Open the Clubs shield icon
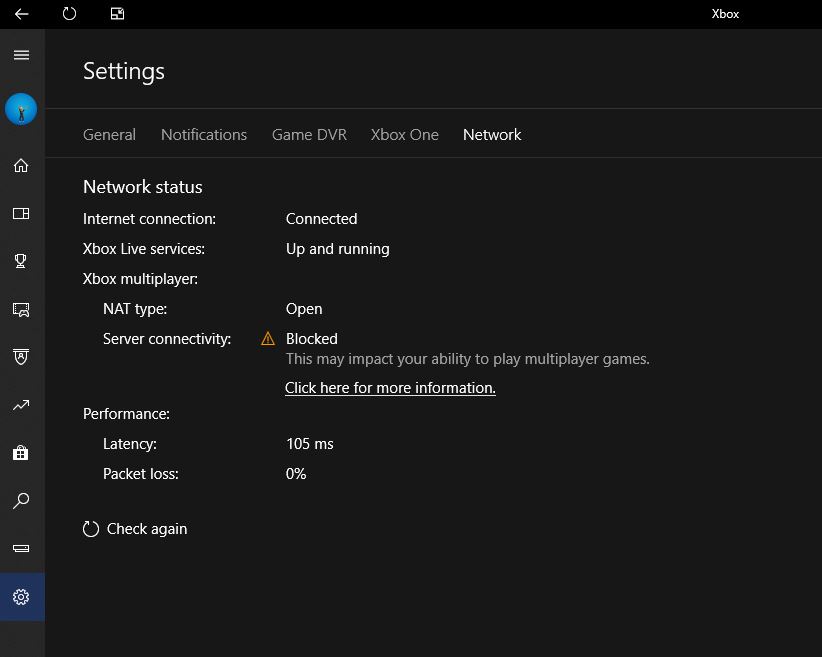Image resolution: width=822 pixels, height=657 pixels. (21, 357)
